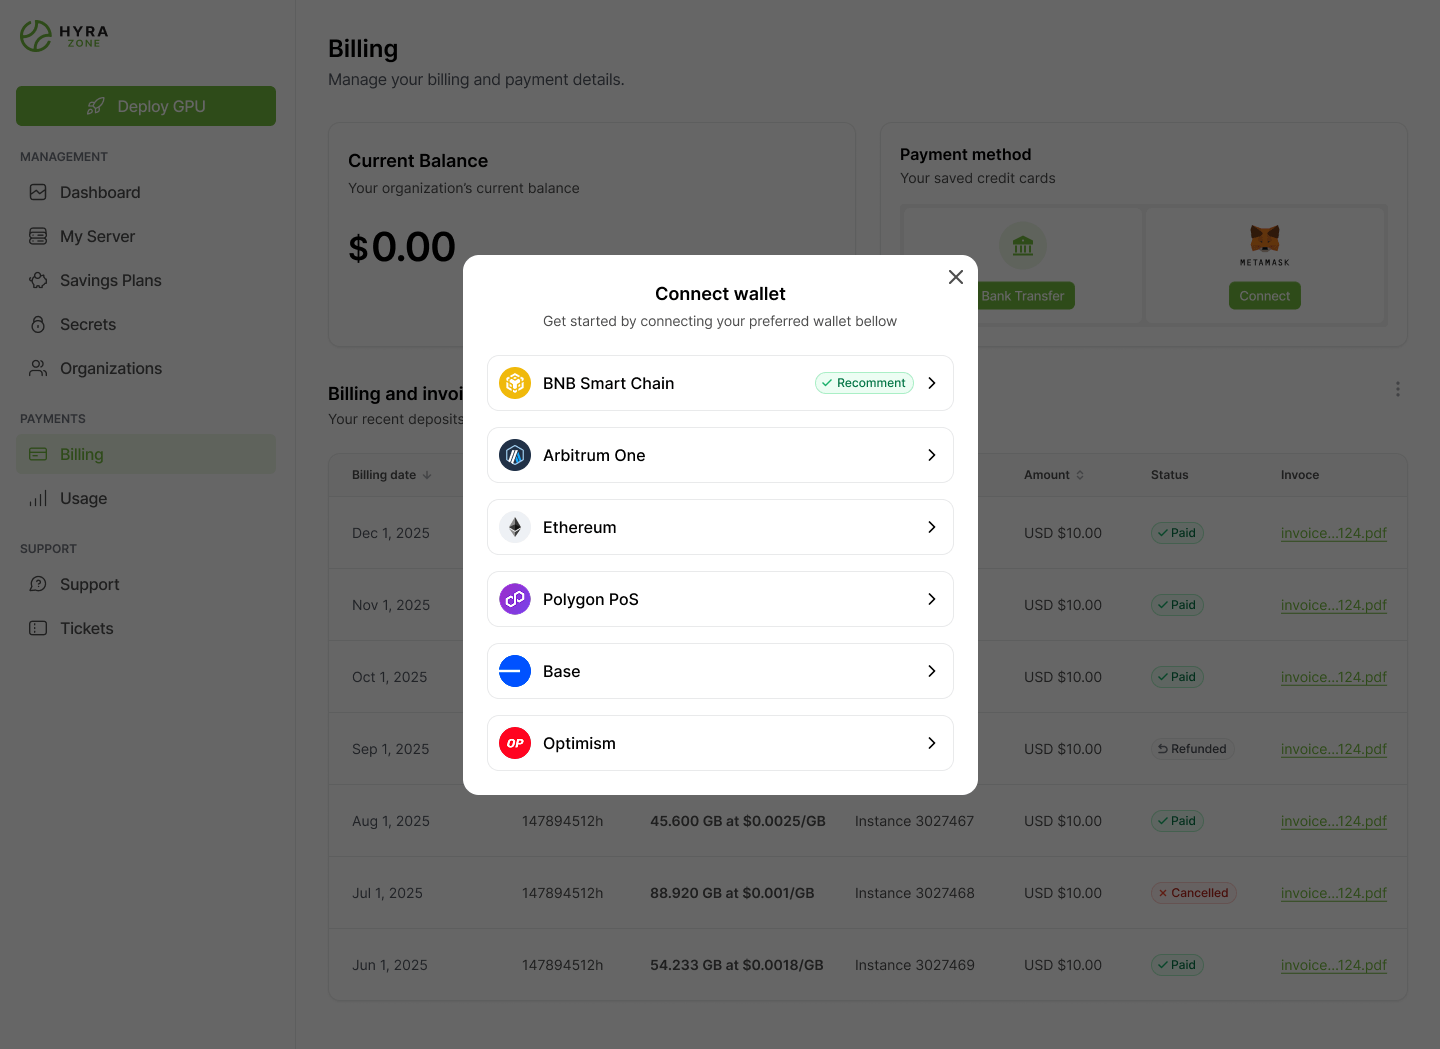The height and width of the screenshot is (1049, 1440).
Task: Select the Ethereum logo icon
Action: coord(515,527)
